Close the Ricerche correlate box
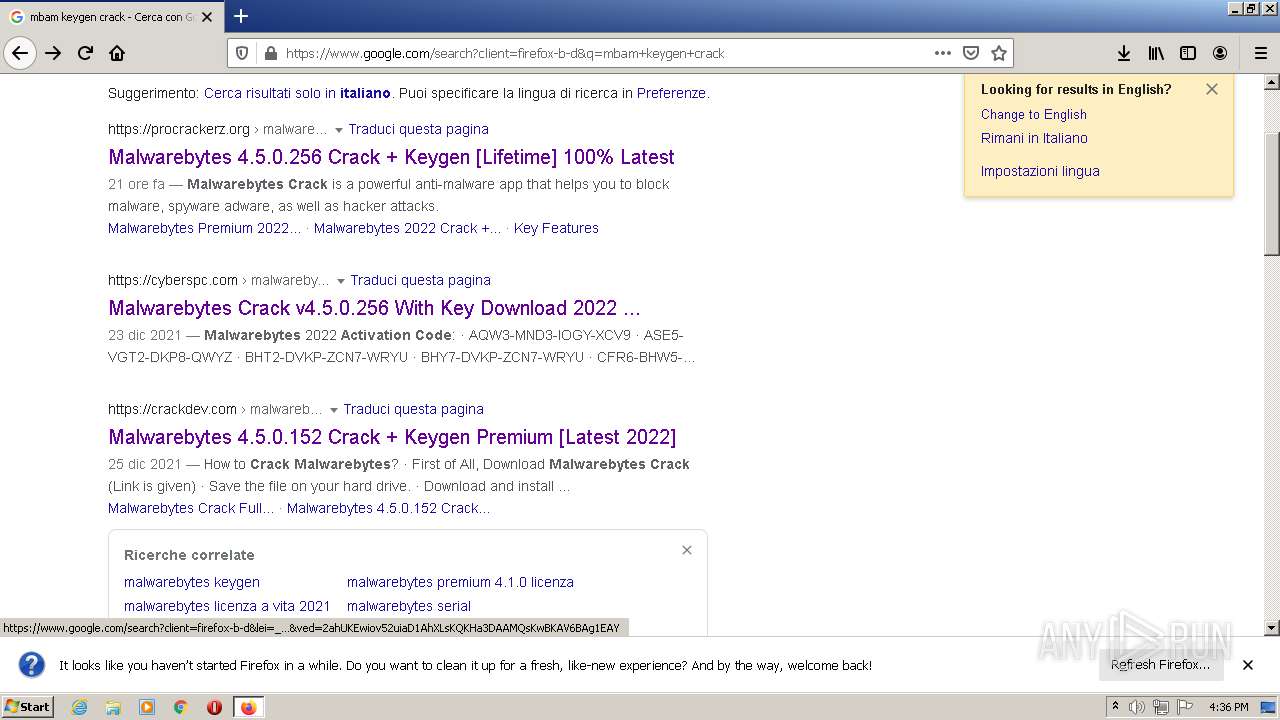 [x=687, y=550]
